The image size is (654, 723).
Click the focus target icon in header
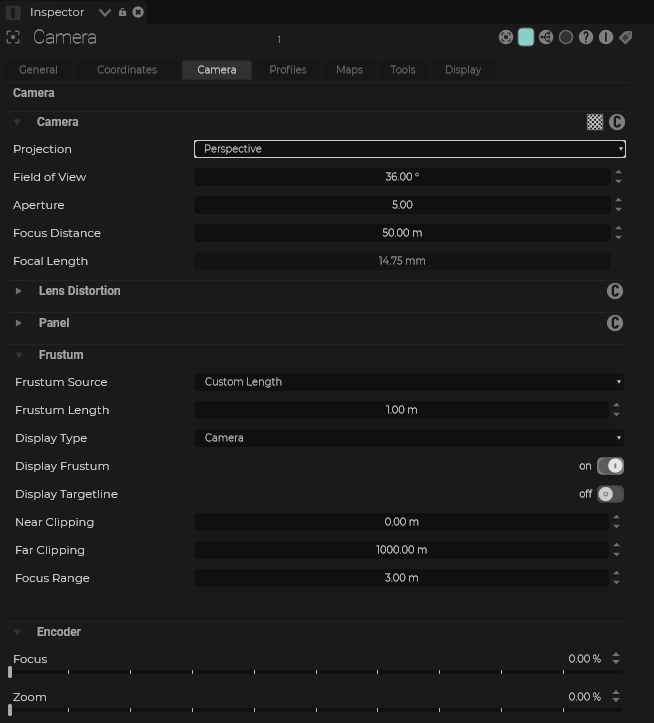506,38
